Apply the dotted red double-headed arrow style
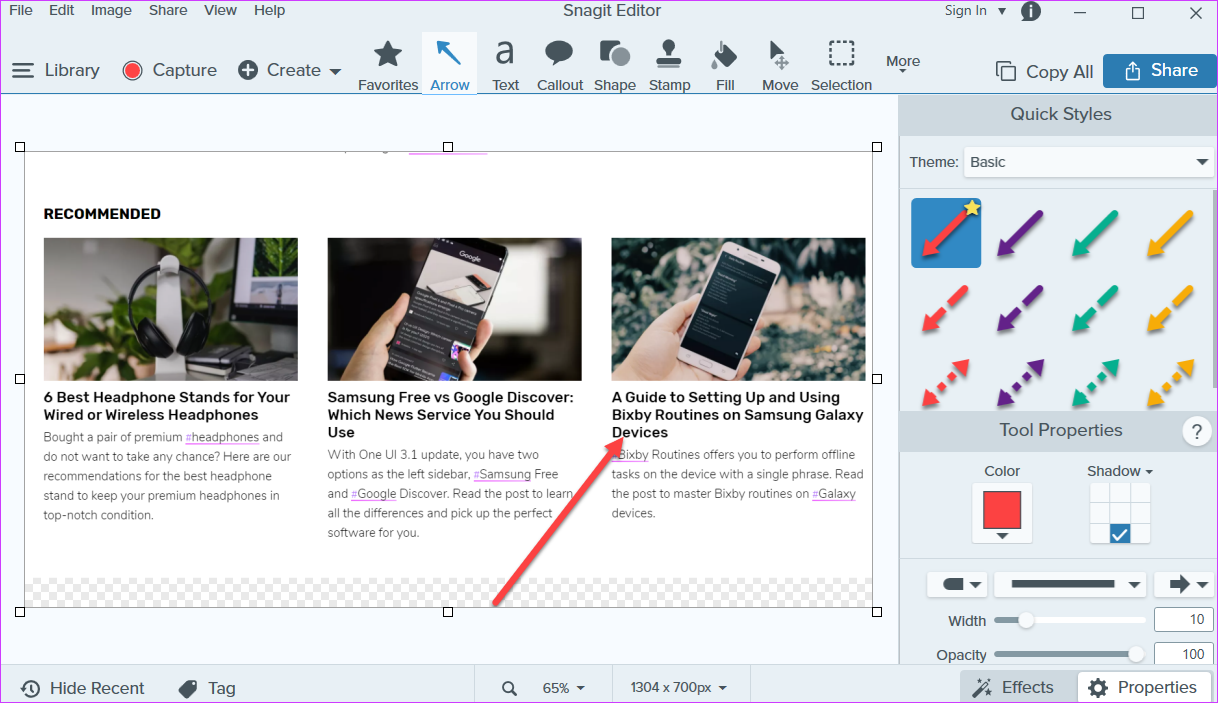 (946, 384)
